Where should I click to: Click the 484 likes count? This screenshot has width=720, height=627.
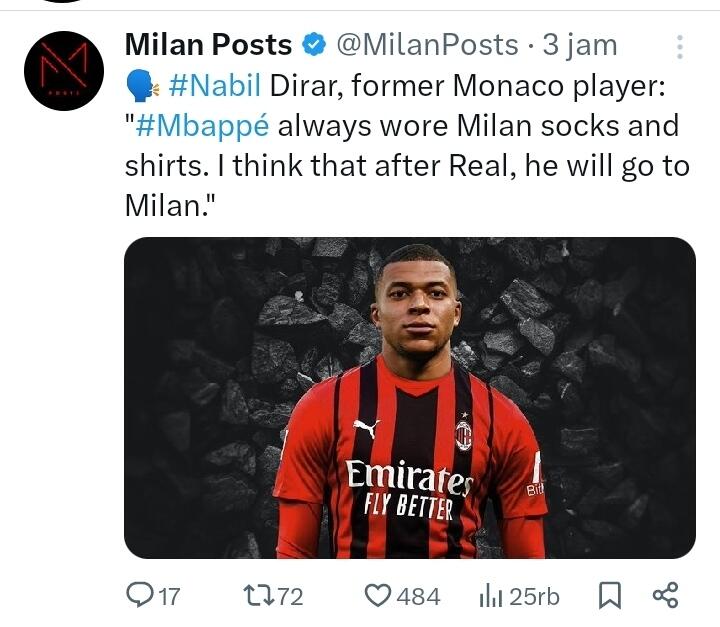[418, 597]
